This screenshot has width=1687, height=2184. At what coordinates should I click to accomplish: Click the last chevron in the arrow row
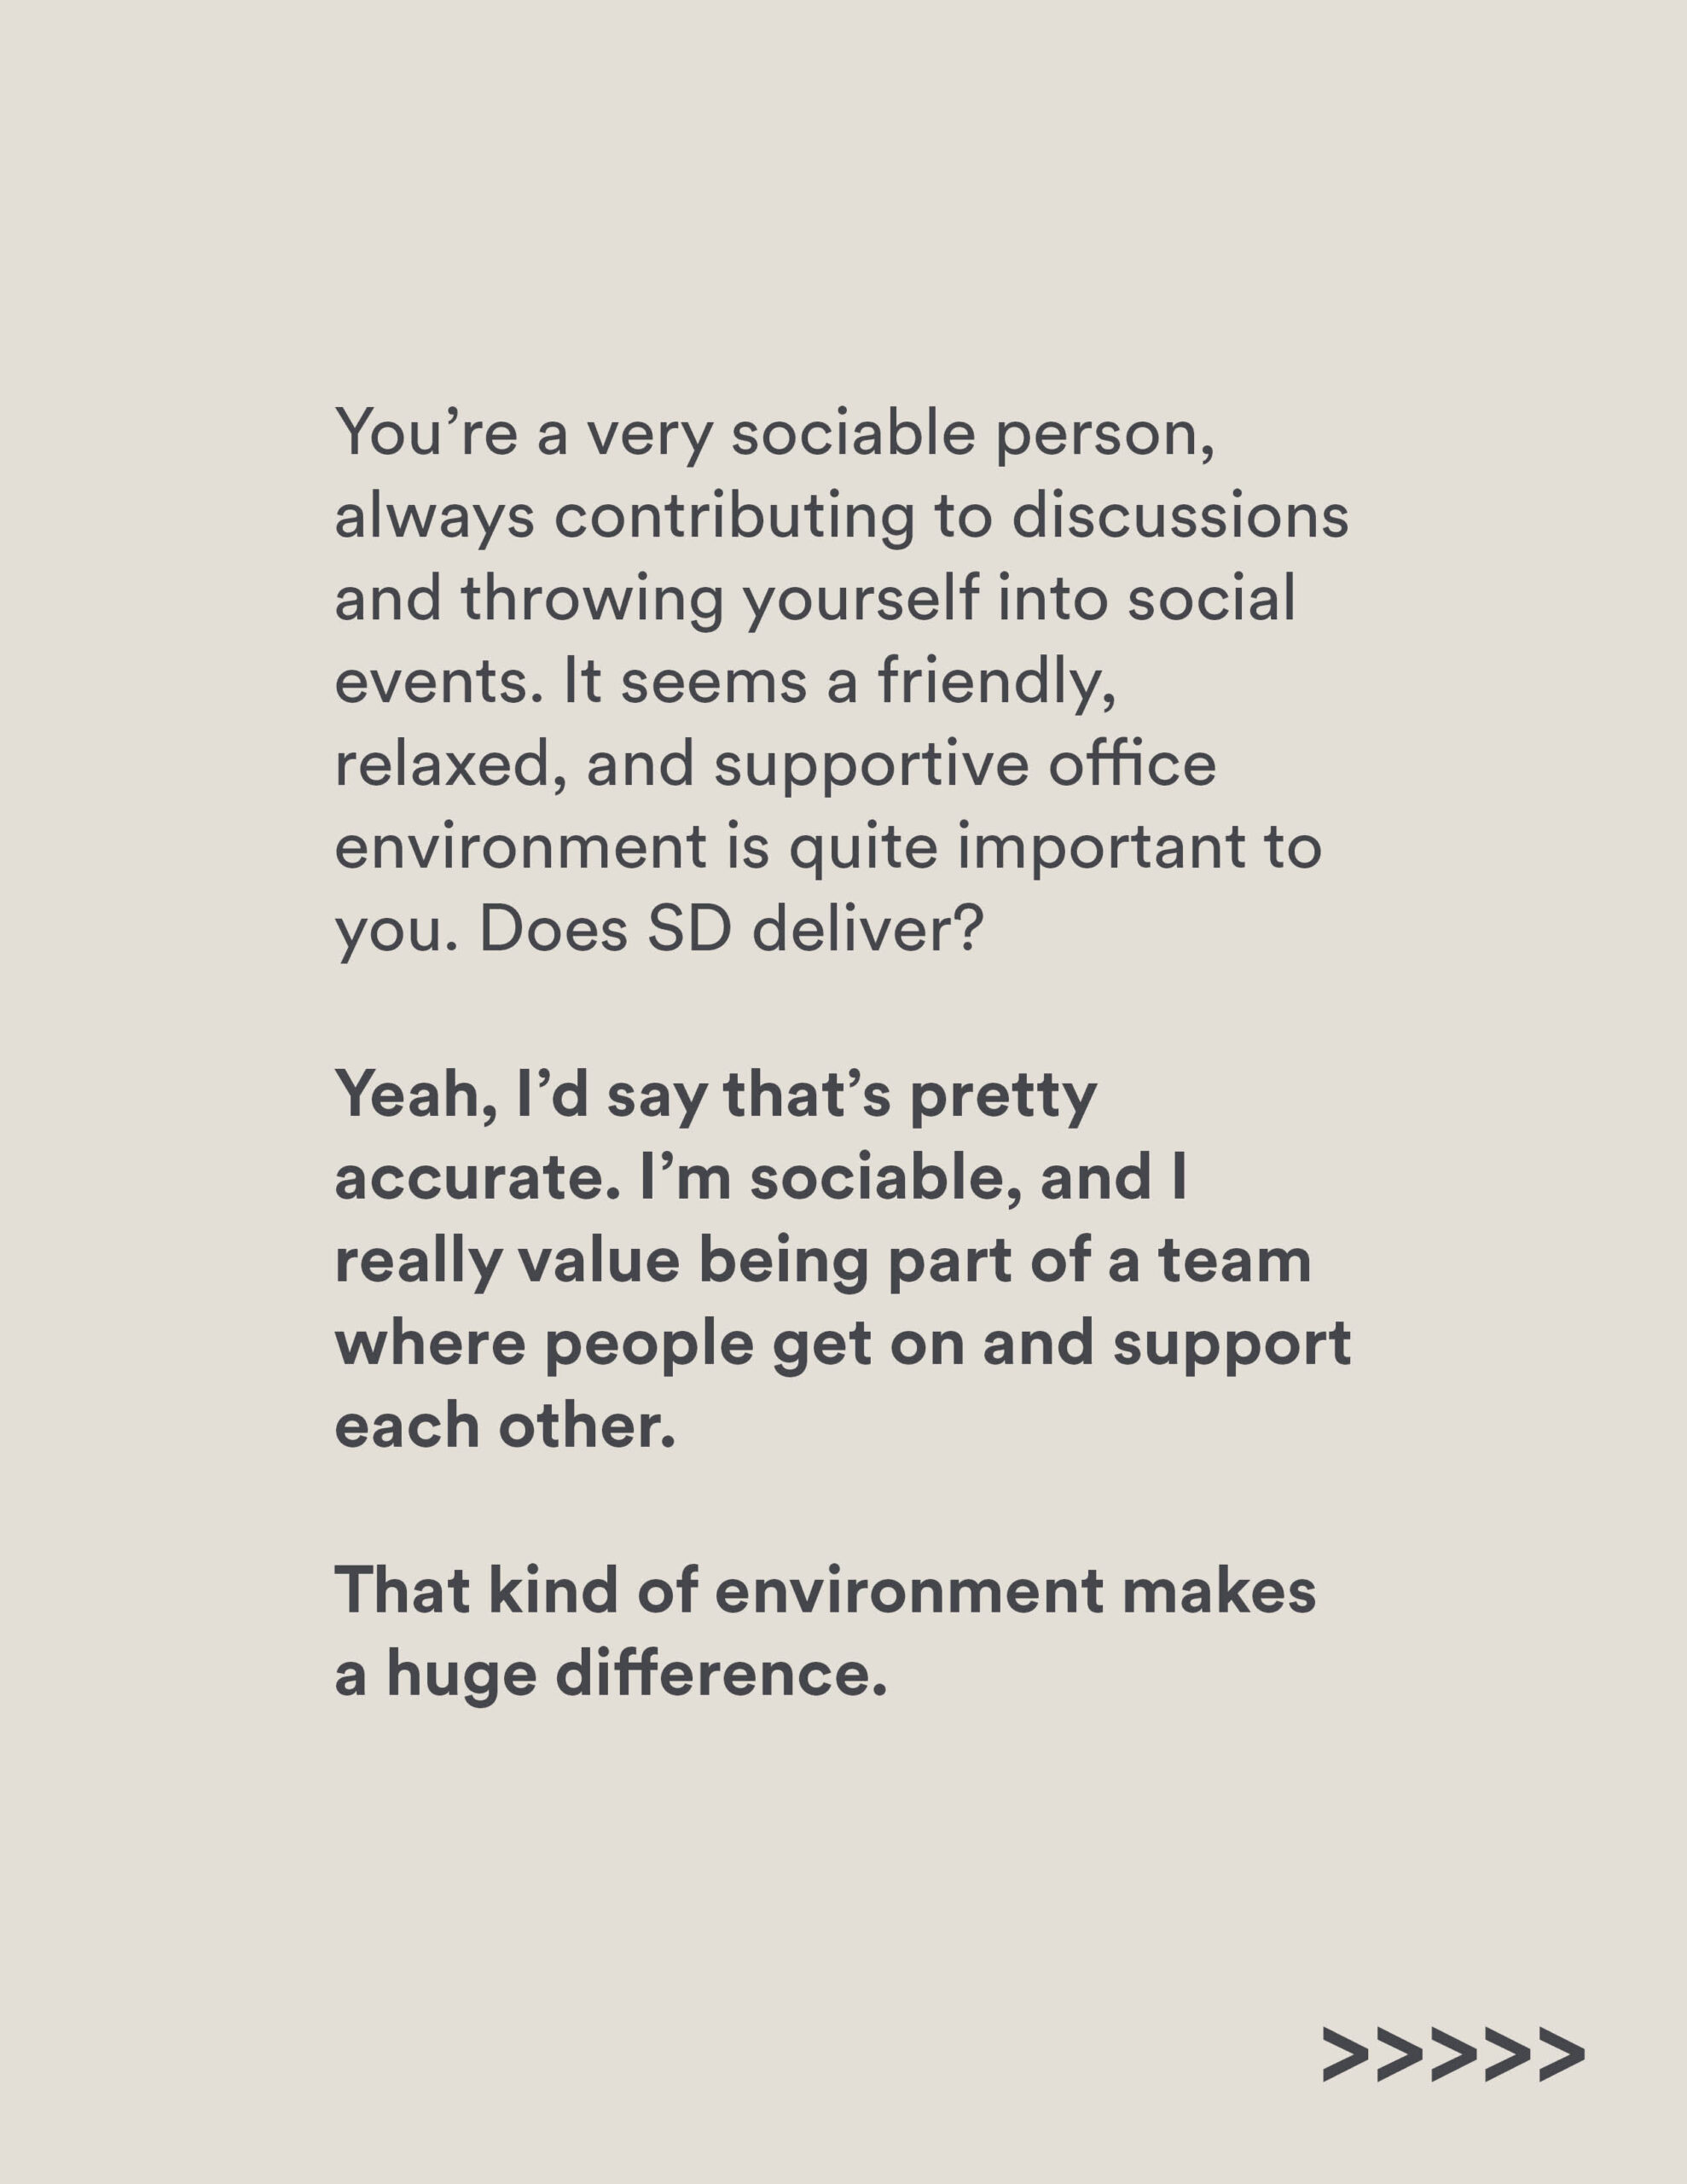click(1561, 2055)
